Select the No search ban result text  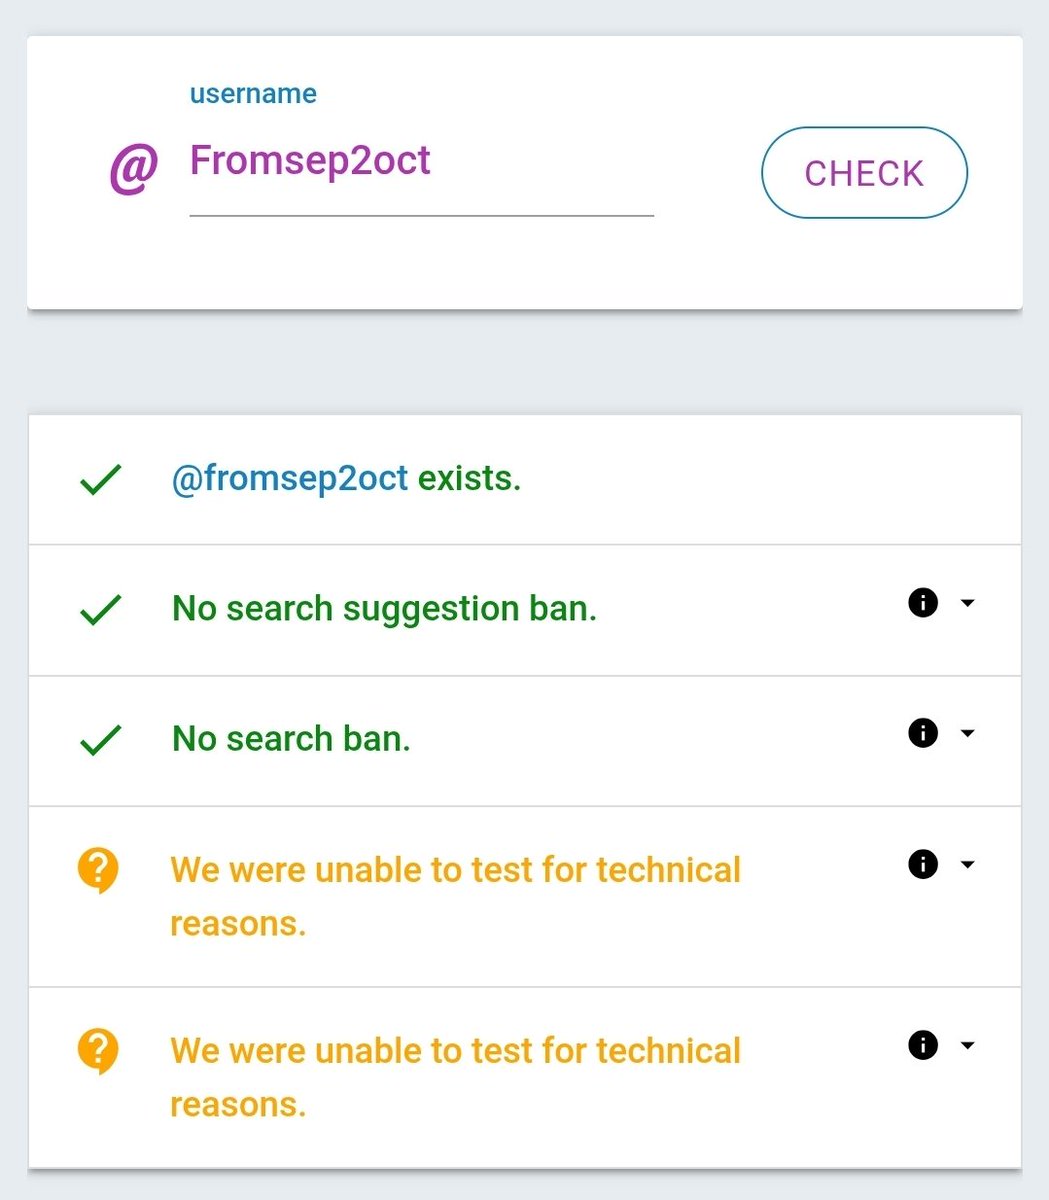pyautogui.click(x=291, y=739)
